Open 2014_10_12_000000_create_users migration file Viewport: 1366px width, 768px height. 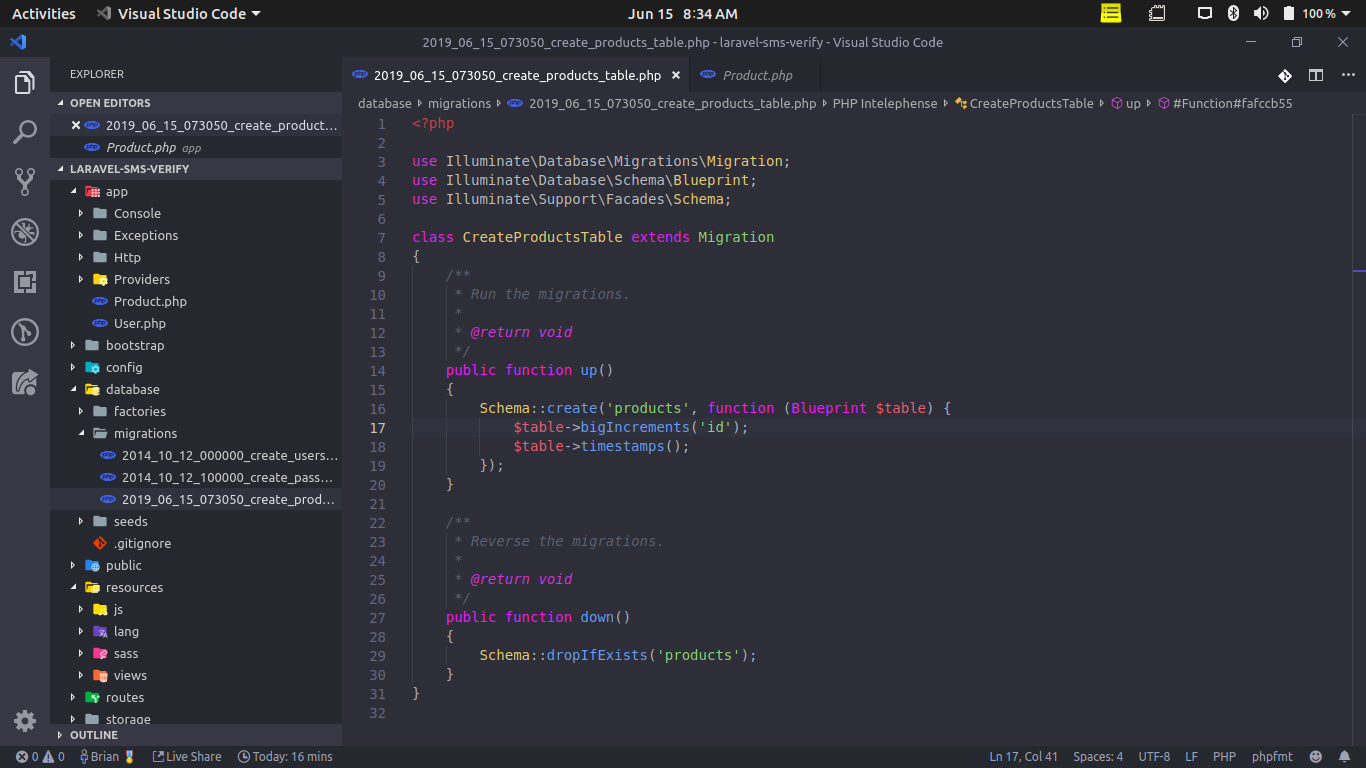[196, 455]
